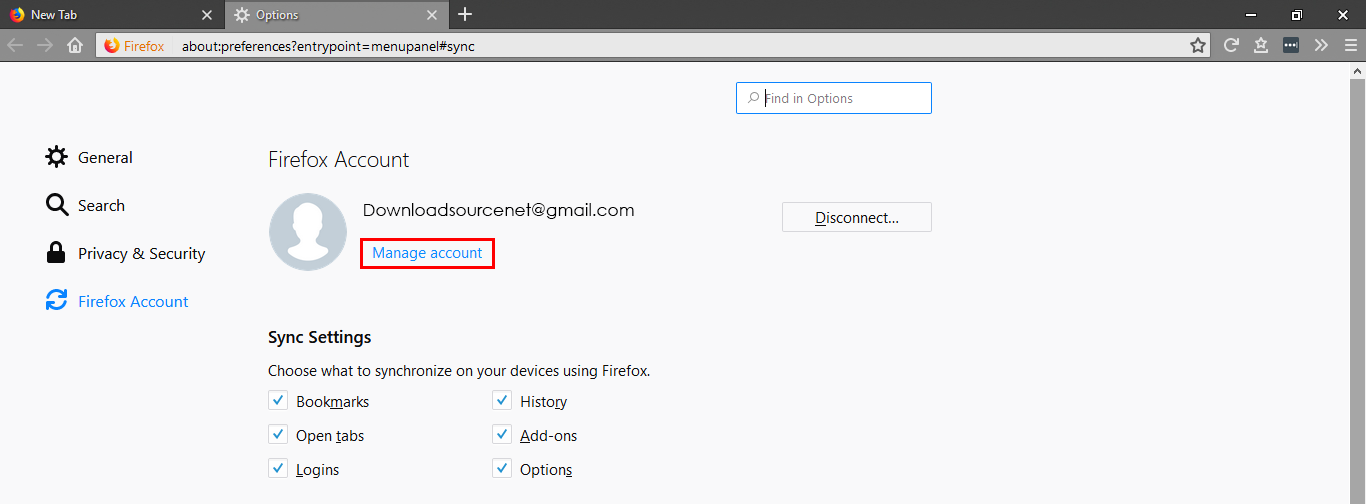Open Privacy & Security settings
The width and height of the screenshot is (1366, 504).
(x=125, y=254)
